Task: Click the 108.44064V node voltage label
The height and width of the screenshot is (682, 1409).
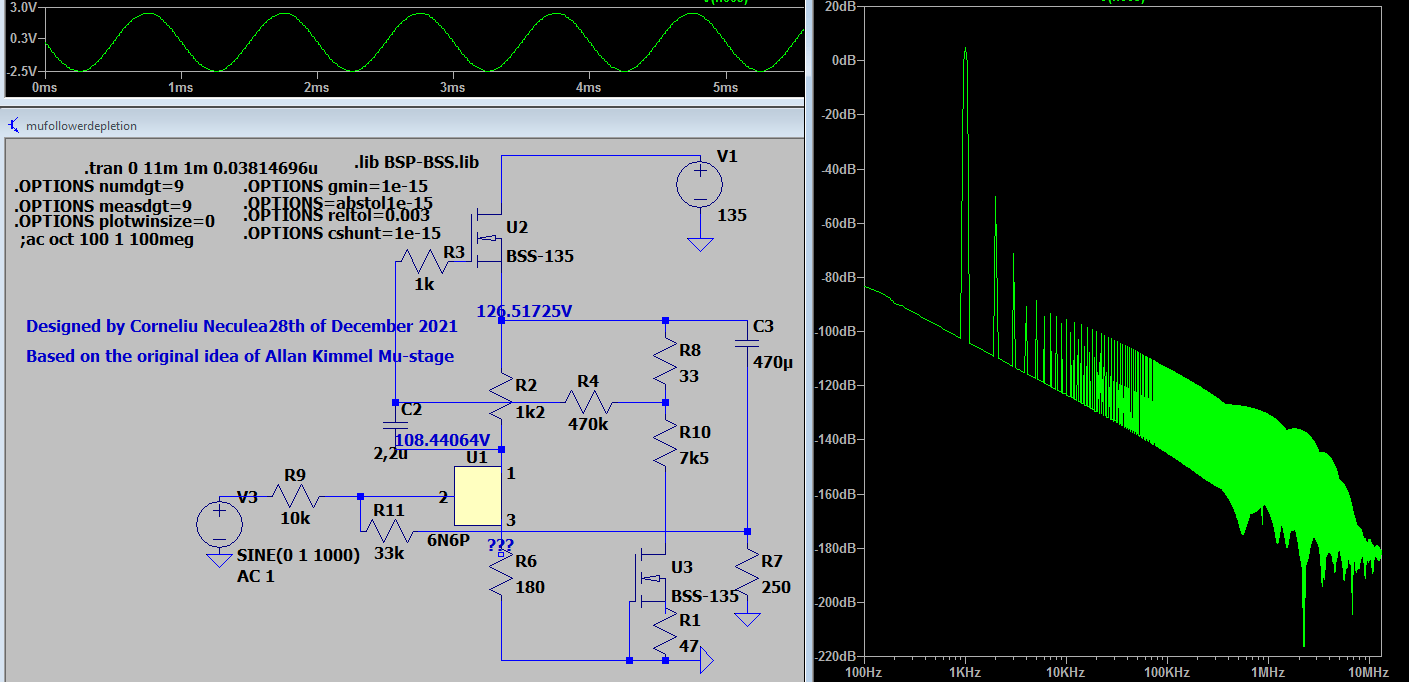Action: 443,440
